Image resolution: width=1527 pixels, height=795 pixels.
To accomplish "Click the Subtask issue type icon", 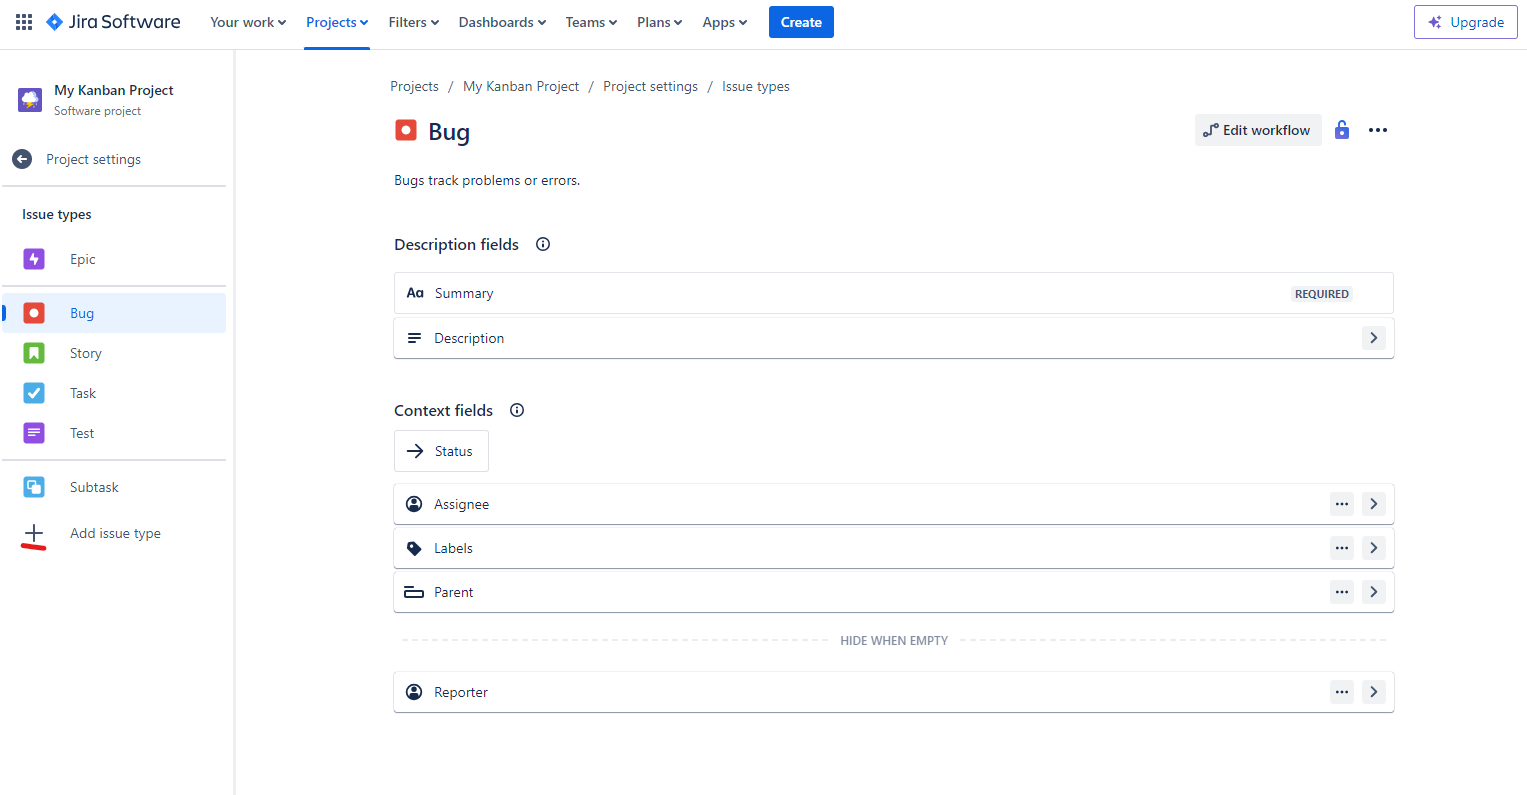I will pyautogui.click(x=34, y=487).
